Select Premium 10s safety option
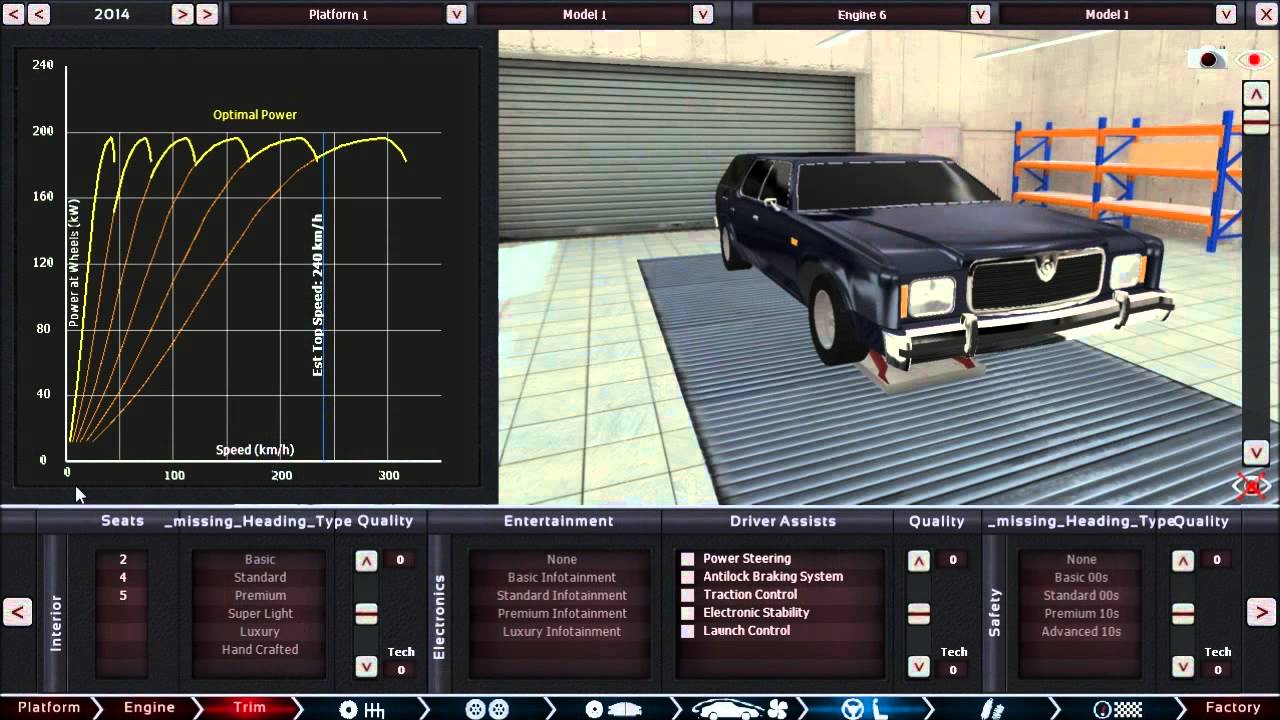This screenshot has width=1280, height=720. pos(1081,614)
